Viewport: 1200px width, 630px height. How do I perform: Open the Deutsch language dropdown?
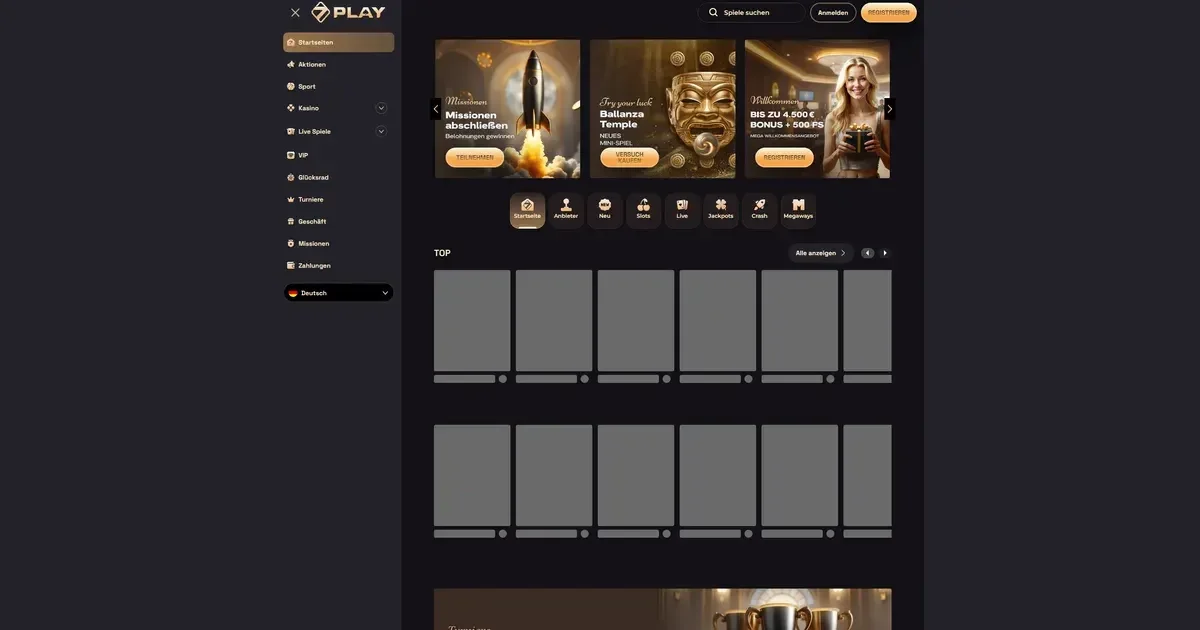[x=338, y=293]
